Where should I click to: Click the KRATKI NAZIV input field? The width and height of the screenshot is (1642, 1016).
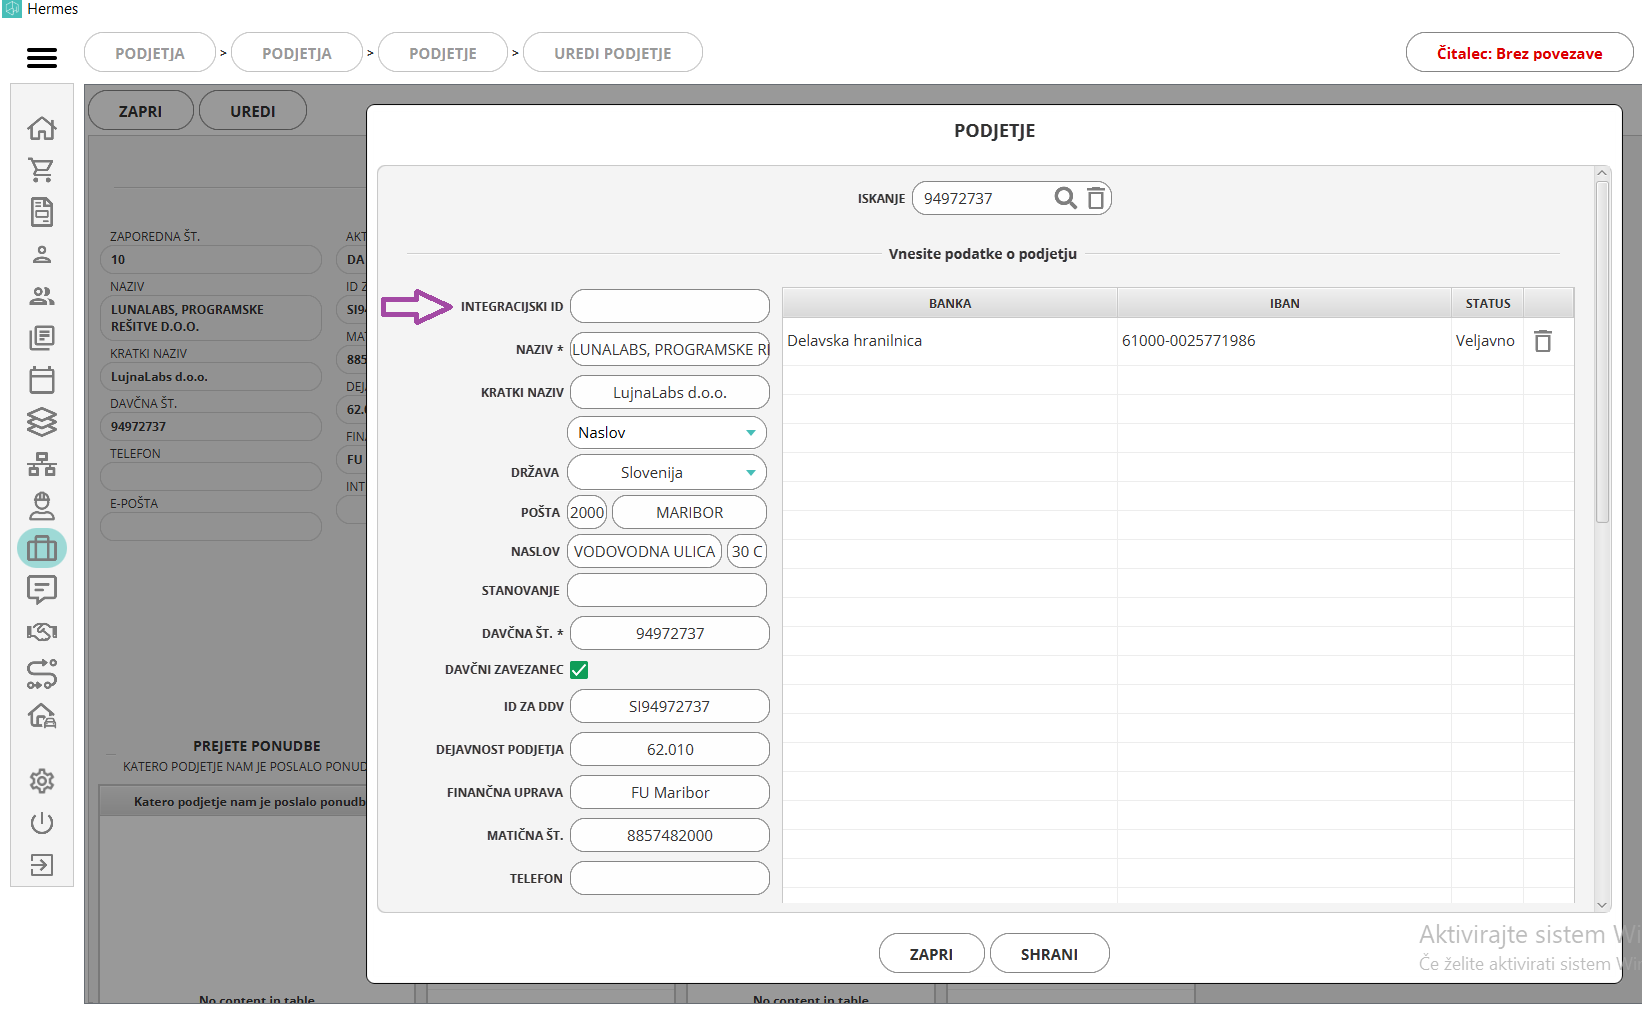pos(670,392)
